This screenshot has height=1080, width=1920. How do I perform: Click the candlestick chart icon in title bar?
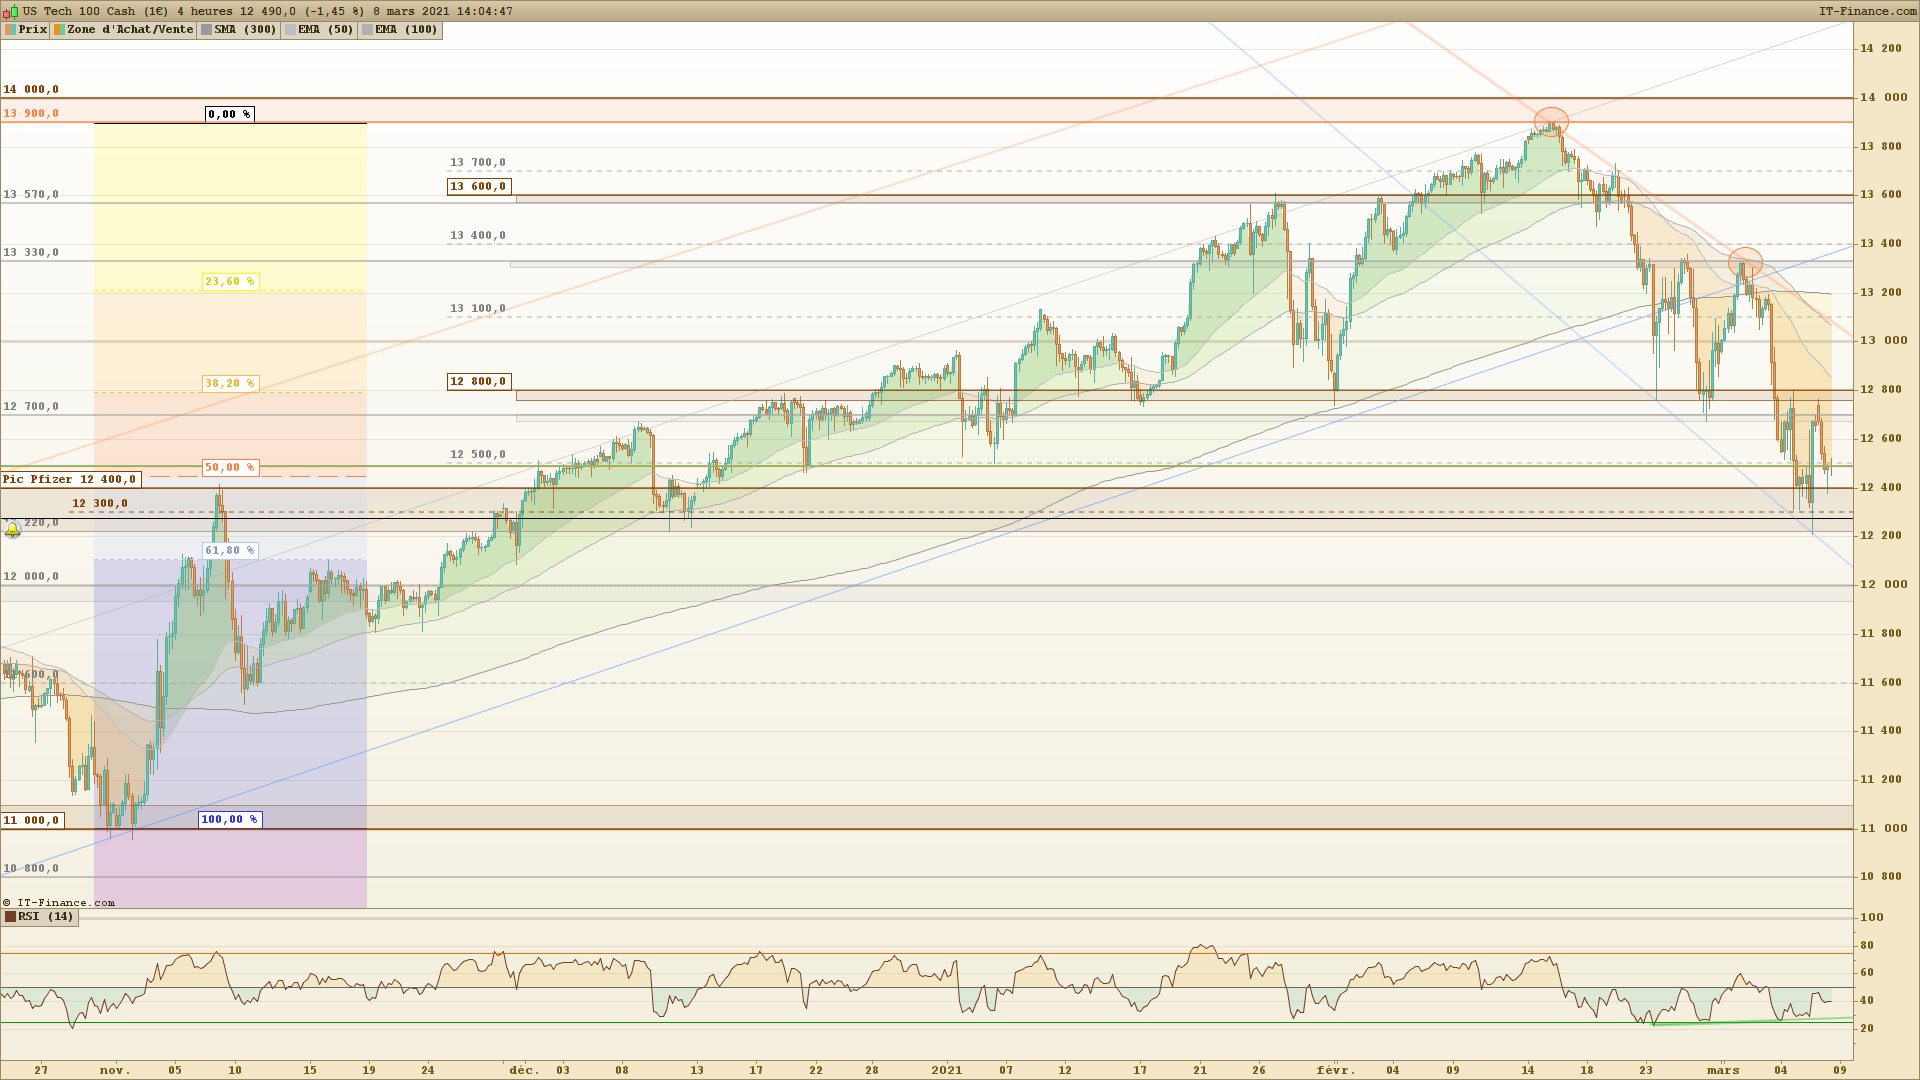(x=10, y=12)
